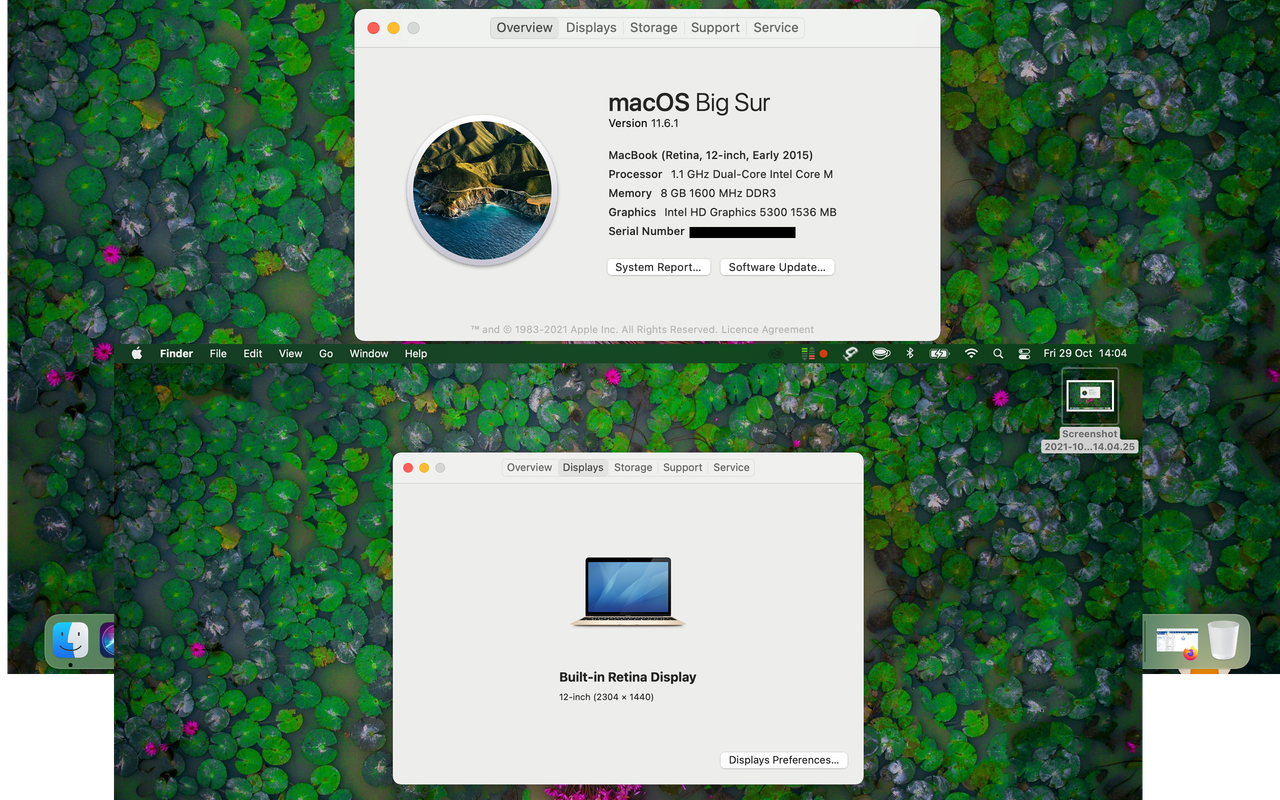Switch to Displays tab in upper window

591,28
